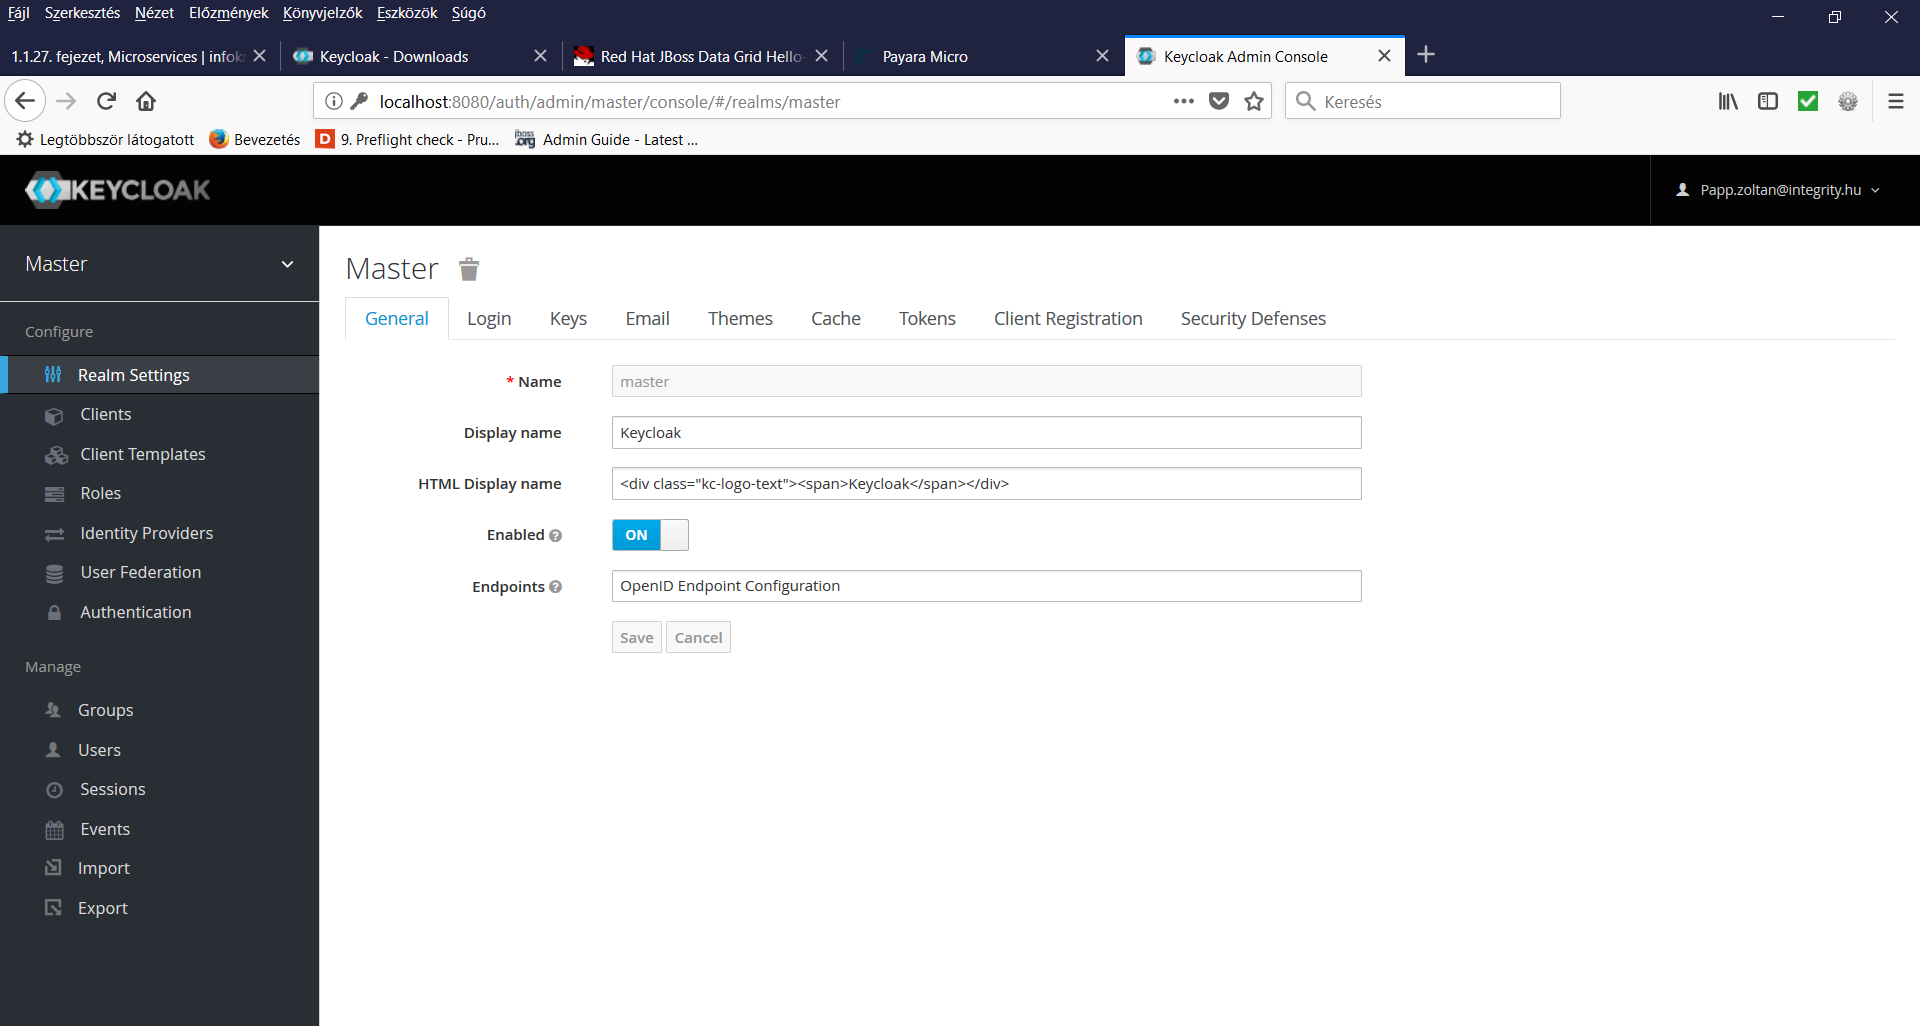This screenshot has width=1920, height=1030.
Task: Open a new browser tab with plus
Action: pyautogui.click(x=1426, y=54)
